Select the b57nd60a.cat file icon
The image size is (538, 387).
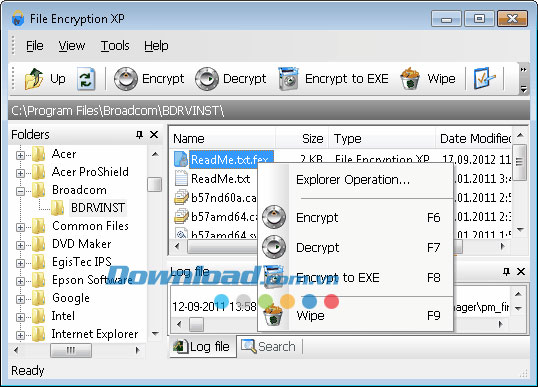point(181,197)
